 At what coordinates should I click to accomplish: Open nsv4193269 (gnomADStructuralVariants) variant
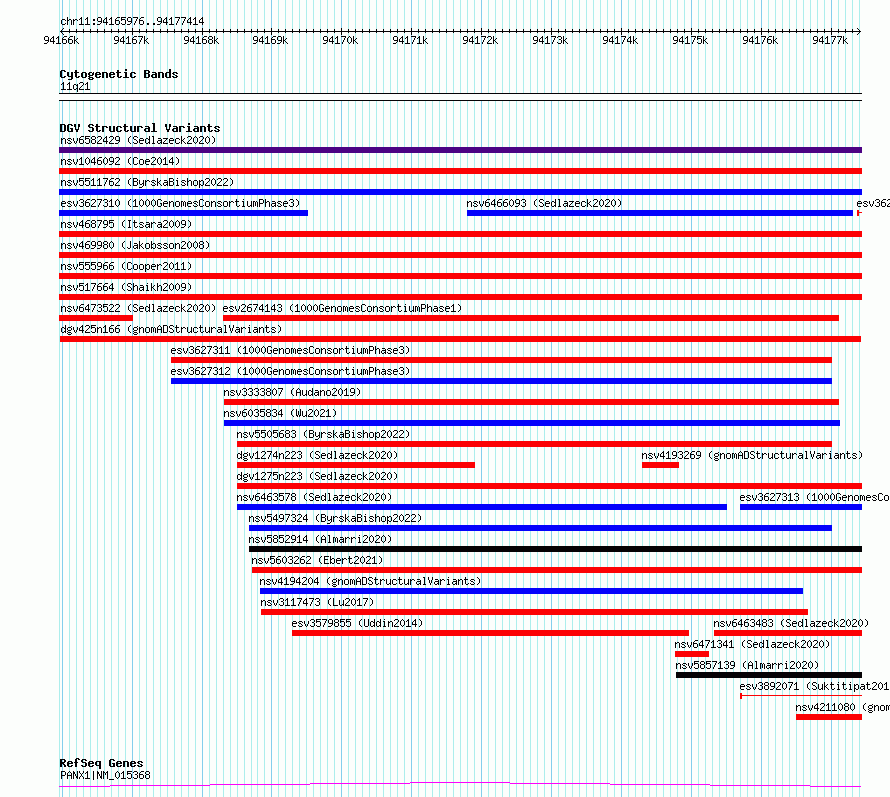pyautogui.click(x=752, y=455)
